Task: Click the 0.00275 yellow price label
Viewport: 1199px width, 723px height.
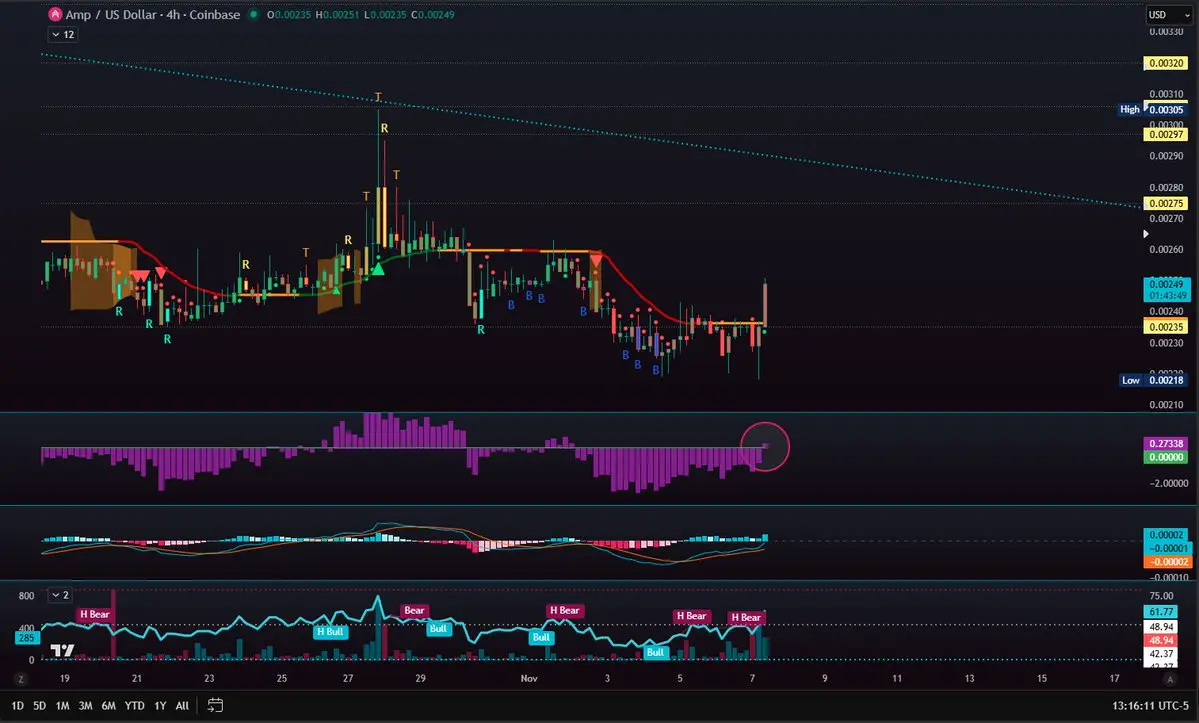Action: click(1166, 203)
